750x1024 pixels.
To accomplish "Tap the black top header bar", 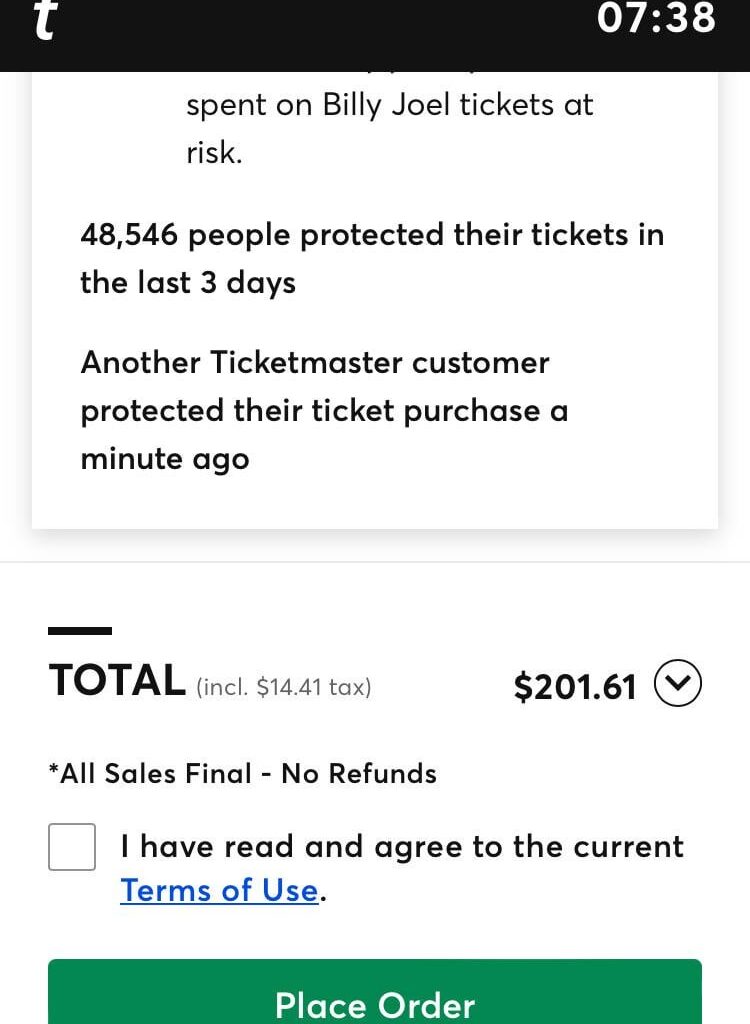I will (x=330, y=35).
